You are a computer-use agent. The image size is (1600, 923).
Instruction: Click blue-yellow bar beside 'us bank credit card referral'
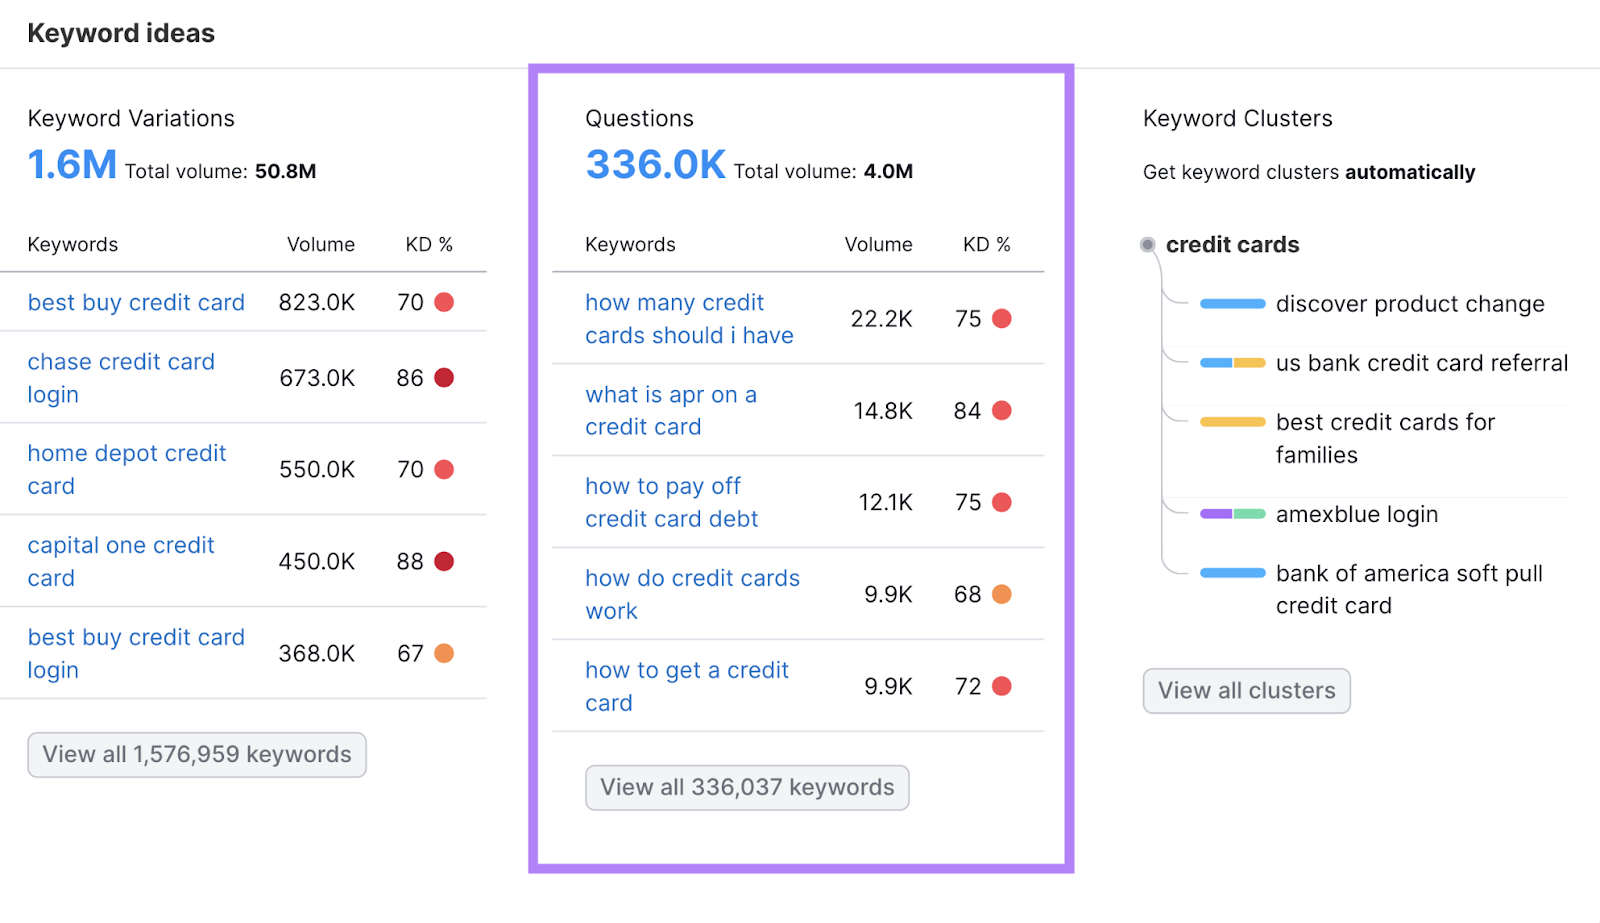pos(1233,363)
